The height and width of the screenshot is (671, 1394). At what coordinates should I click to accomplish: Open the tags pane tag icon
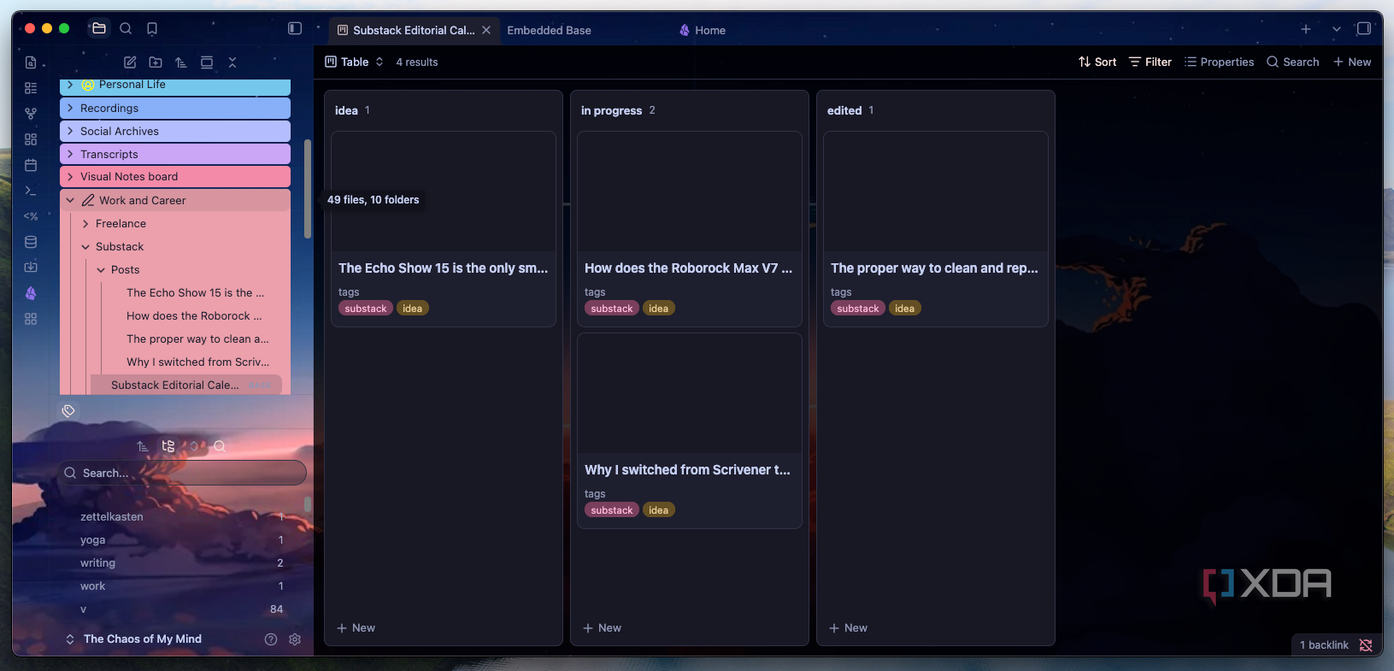pyautogui.click(x=68, y=411)
